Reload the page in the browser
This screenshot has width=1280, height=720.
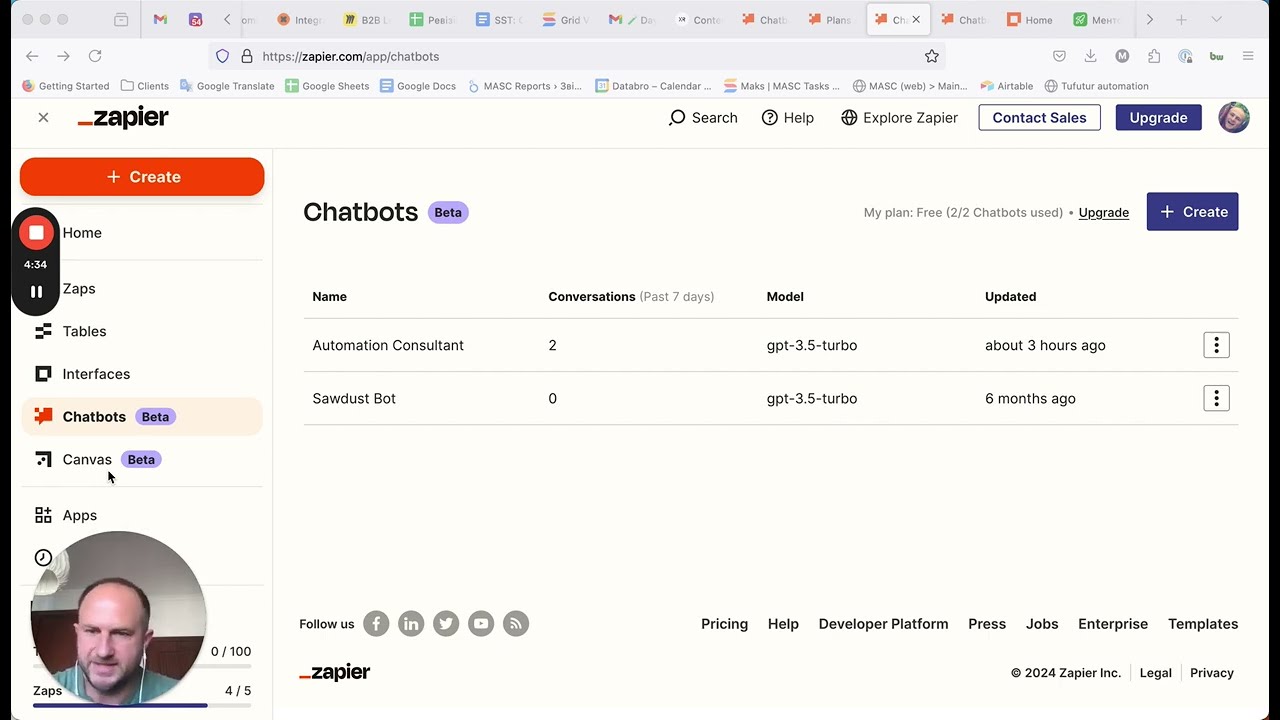pyautogui.click(x=95, y=56)
